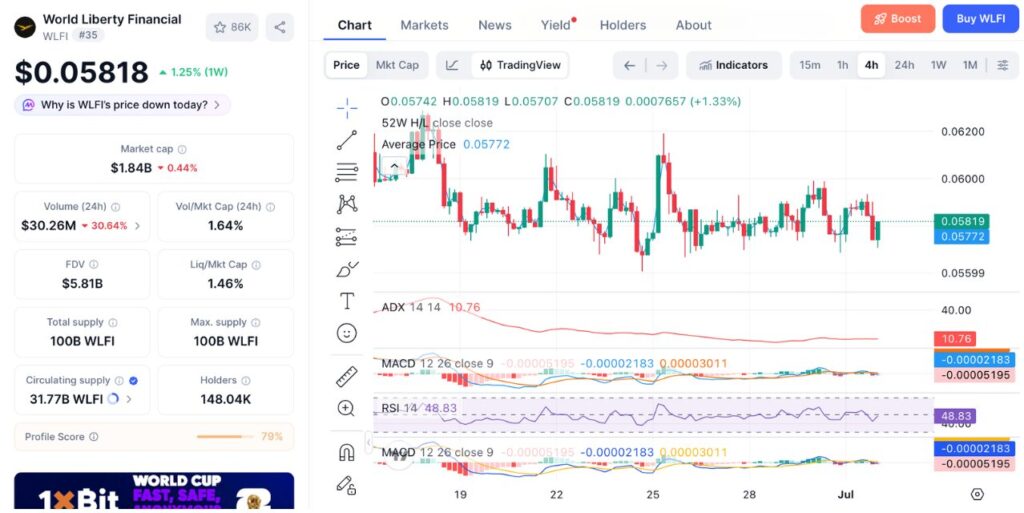Expand the Volume 24h details chevron

pos(136,226)
